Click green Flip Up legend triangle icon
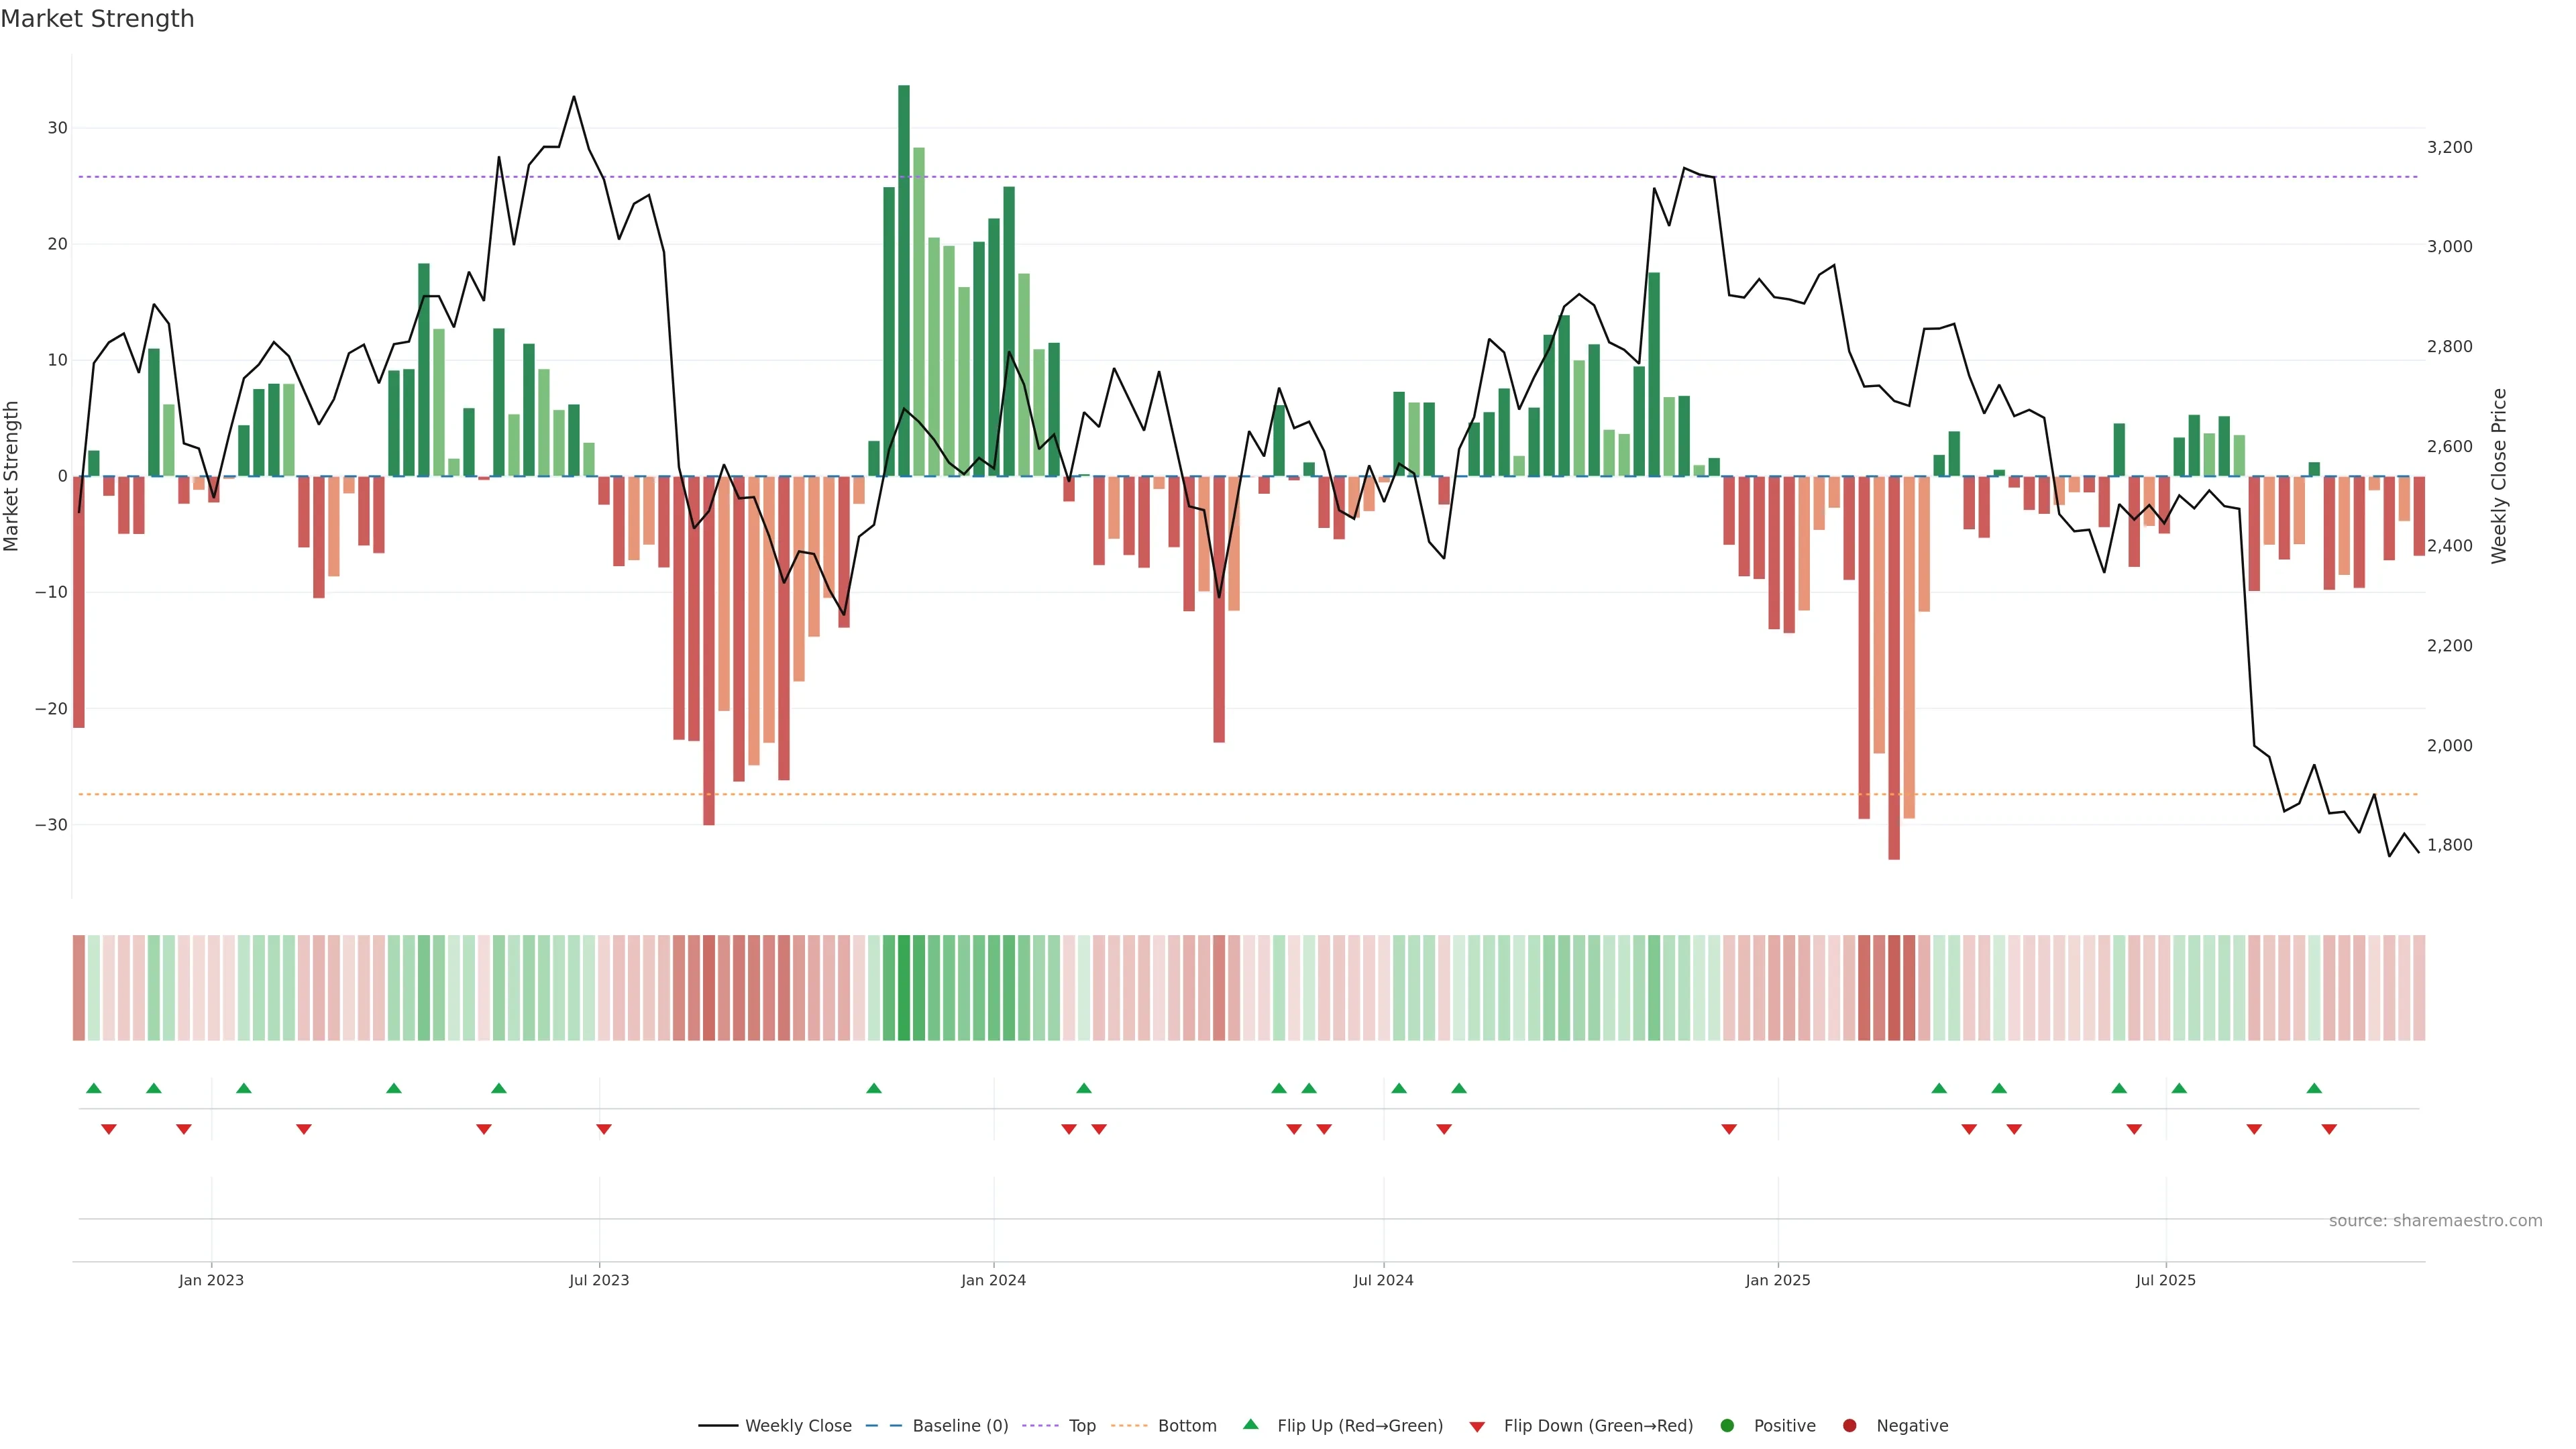Viewport: 2576px width, 1449px height. click(1250, 1424)
